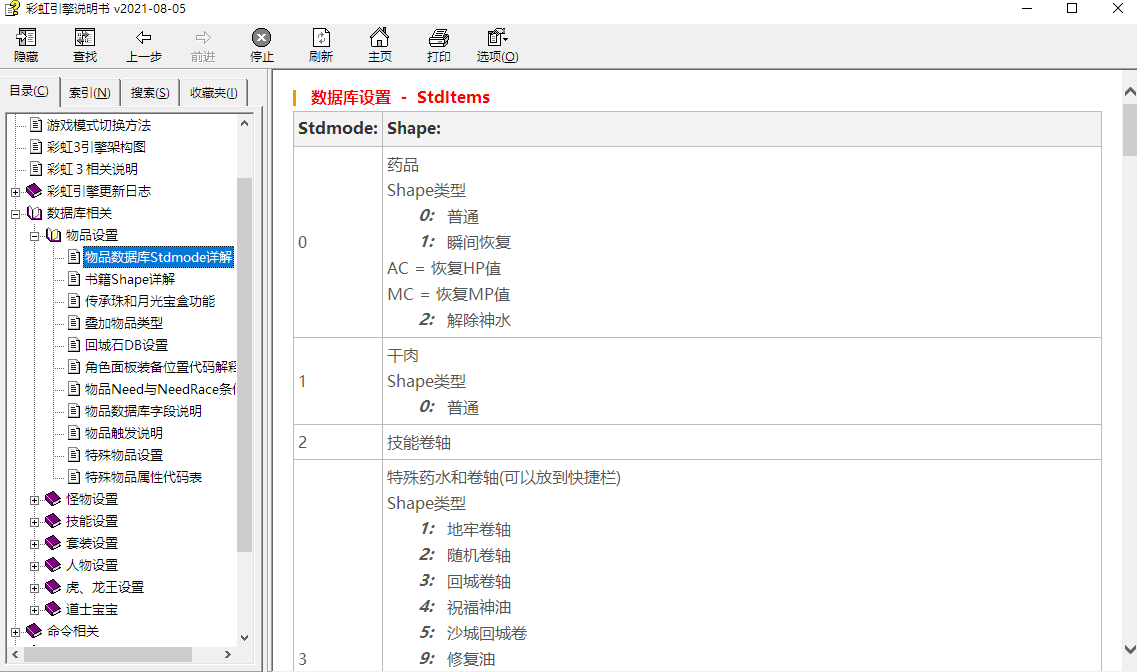The image size is (1137, 672).
Task: Expand the 彩虹引擎更新日志 book node
Action: coord(16,191)
